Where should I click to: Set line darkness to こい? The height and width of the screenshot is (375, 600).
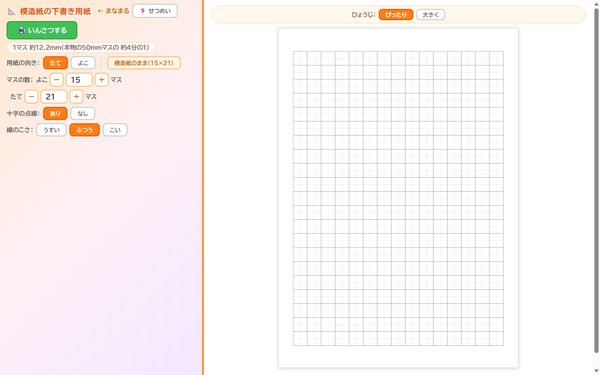click(x=115, y=130)
